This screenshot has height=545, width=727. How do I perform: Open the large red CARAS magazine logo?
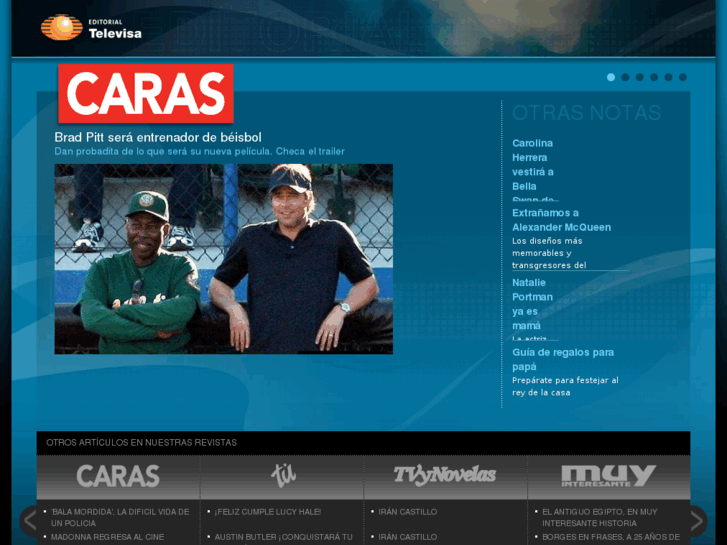(x=146, y=94)
